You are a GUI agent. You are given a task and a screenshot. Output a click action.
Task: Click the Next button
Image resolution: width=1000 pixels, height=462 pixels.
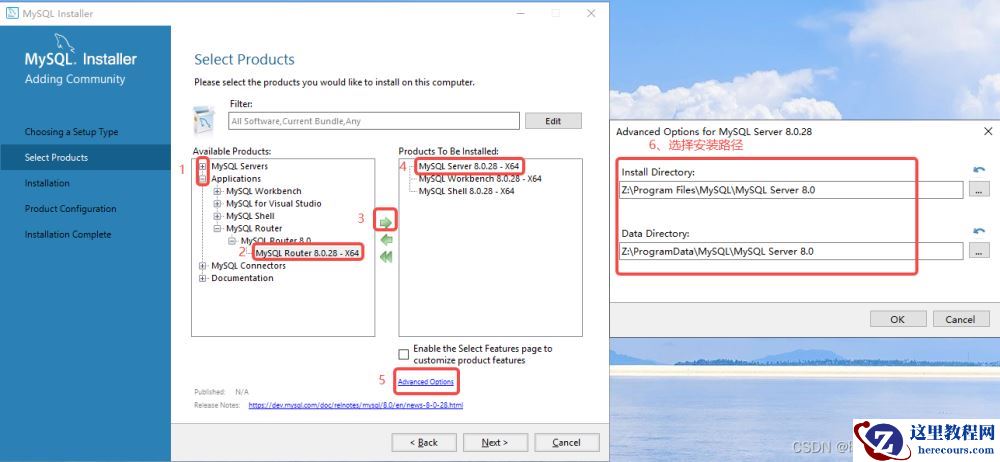point(496,442)
